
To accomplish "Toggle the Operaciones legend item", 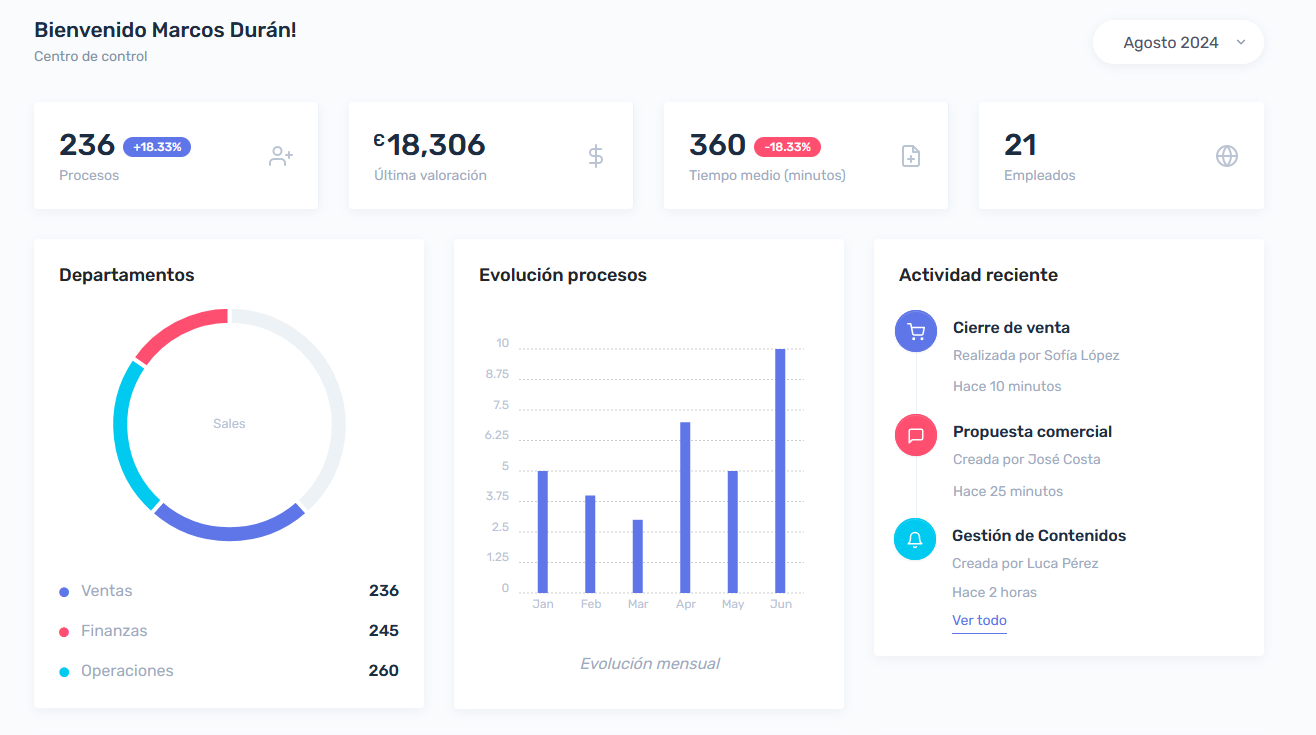I will 126,671.
